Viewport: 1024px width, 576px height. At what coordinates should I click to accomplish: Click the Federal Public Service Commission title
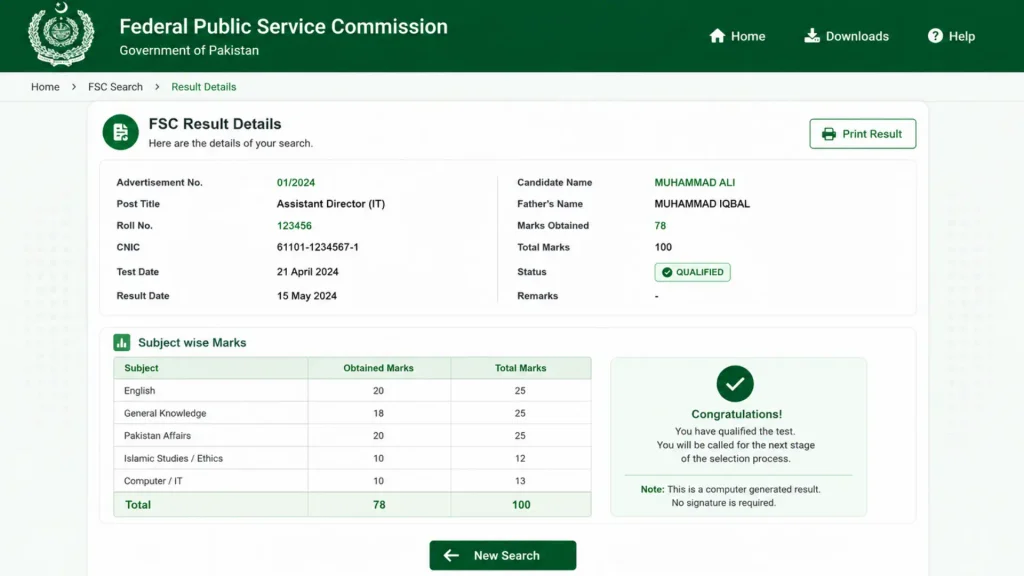click(x=283, y=27)
